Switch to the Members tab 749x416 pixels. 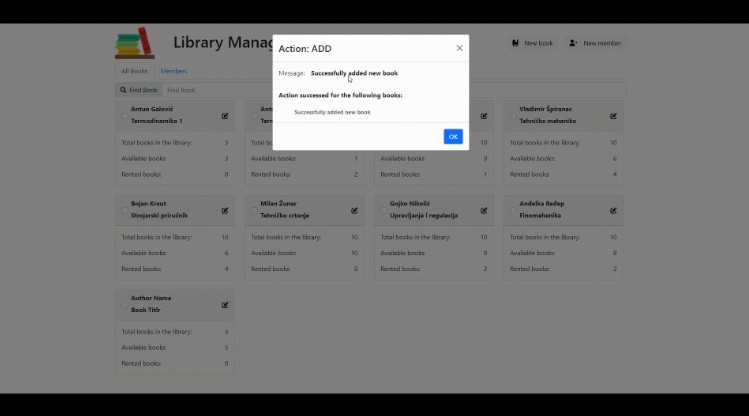[174, 71]
